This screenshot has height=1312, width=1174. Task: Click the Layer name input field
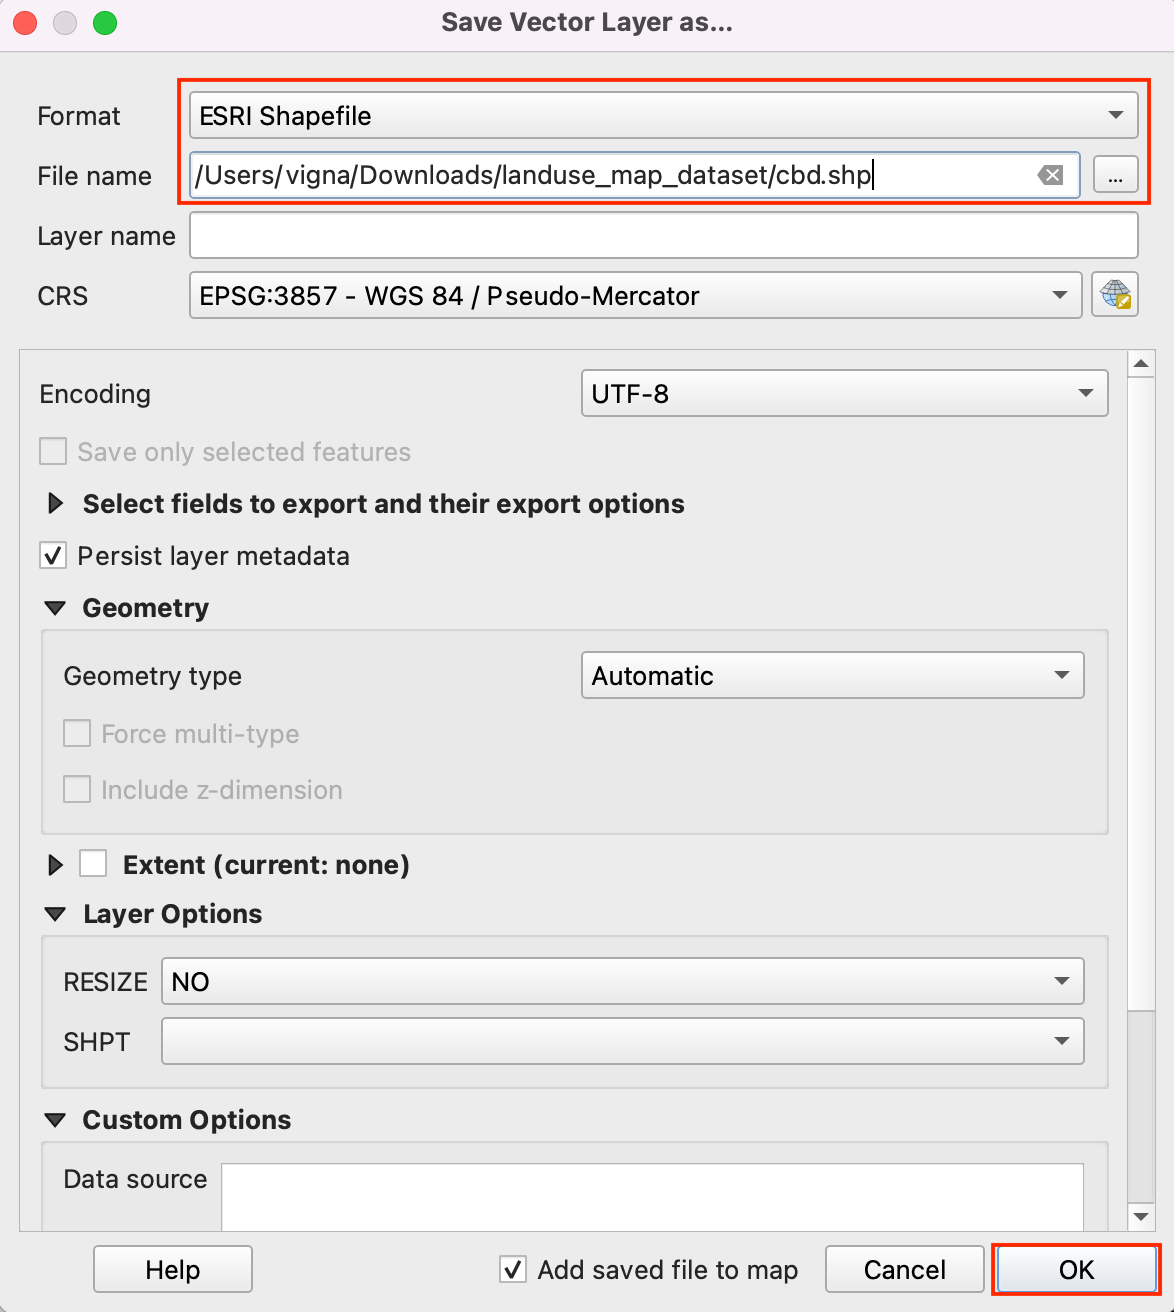(x=663, y=236)
